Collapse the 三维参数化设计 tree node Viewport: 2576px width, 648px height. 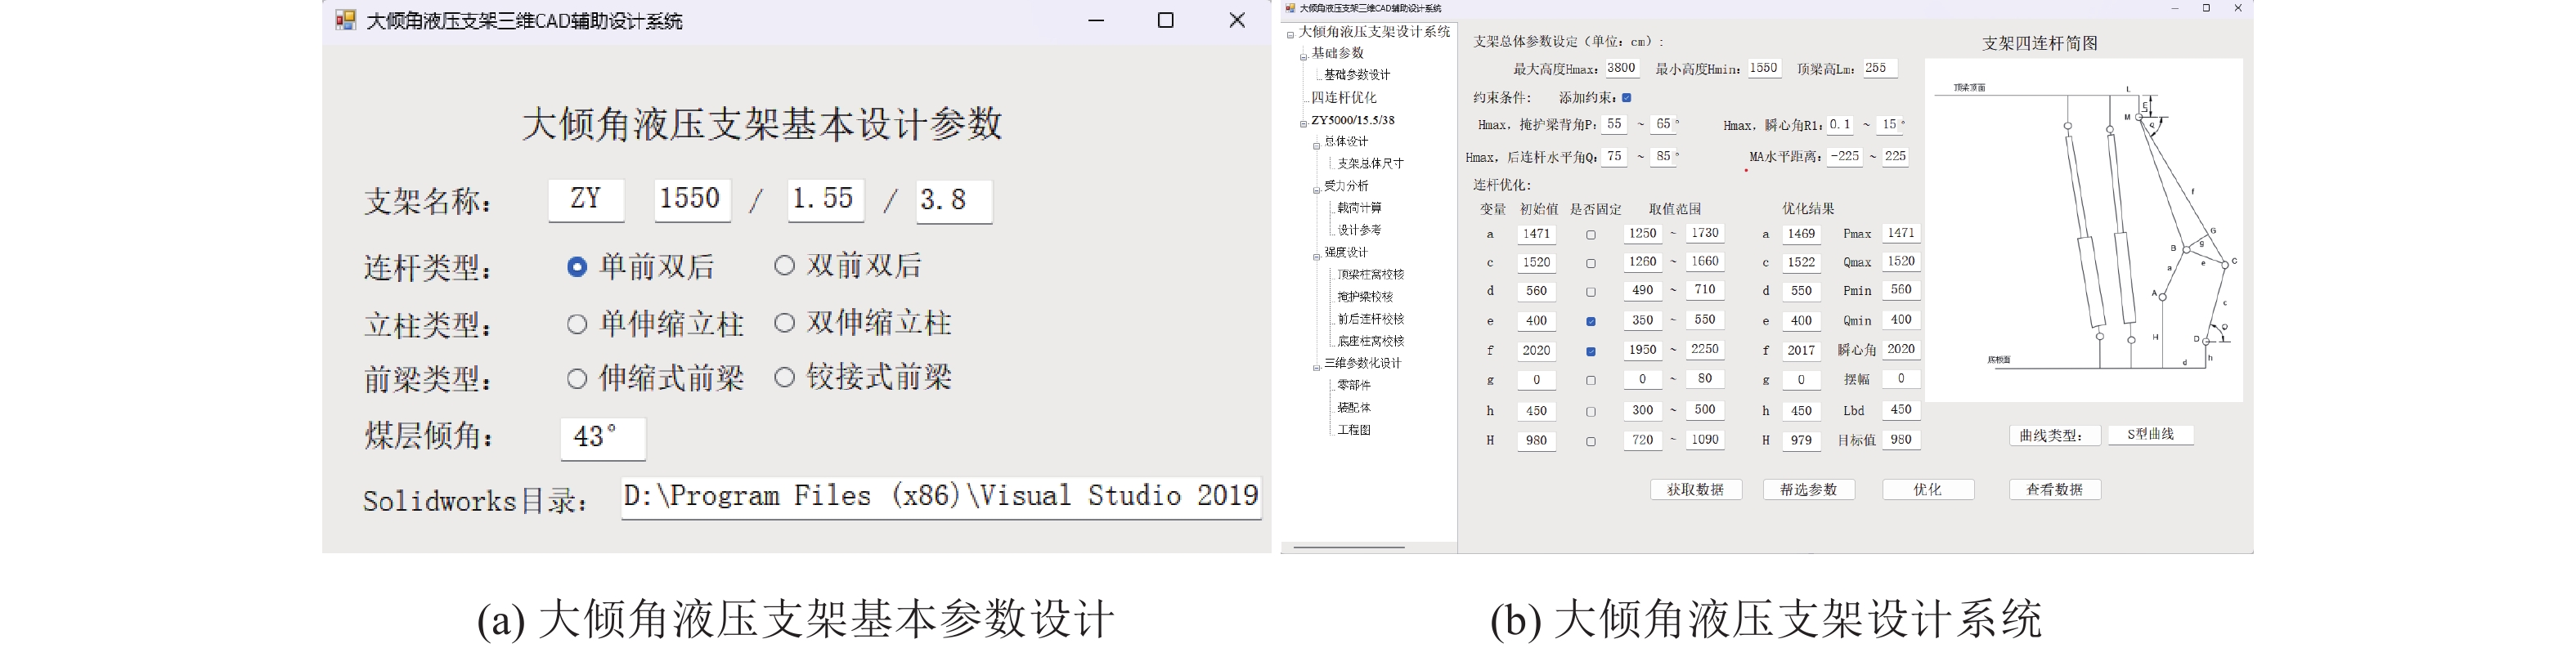click(x=1316, y=367)
